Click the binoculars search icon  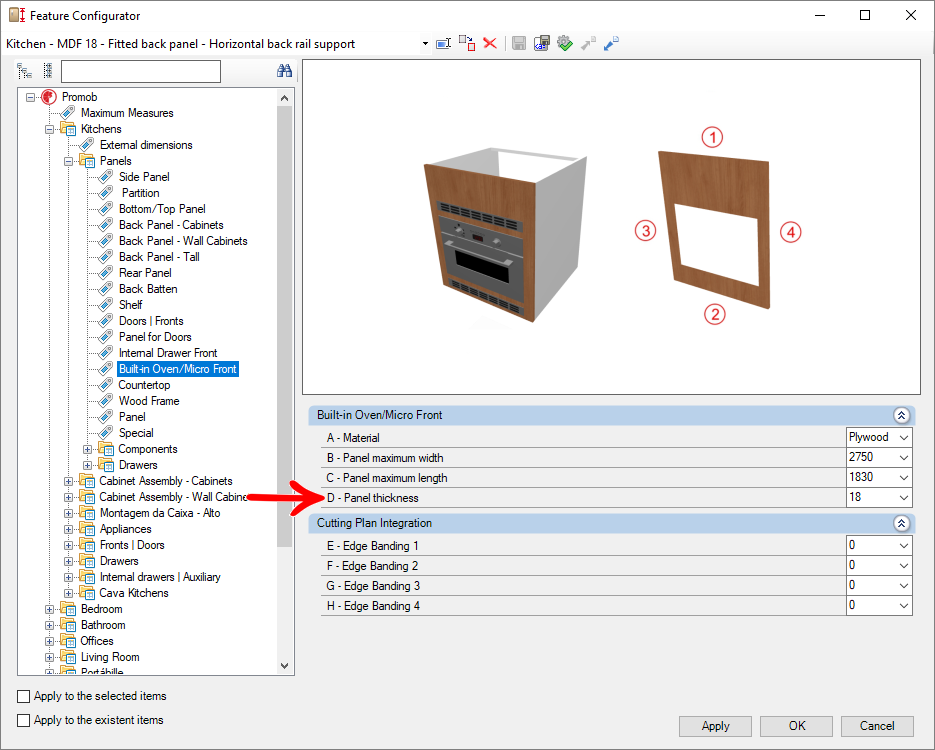pos(284,71)
